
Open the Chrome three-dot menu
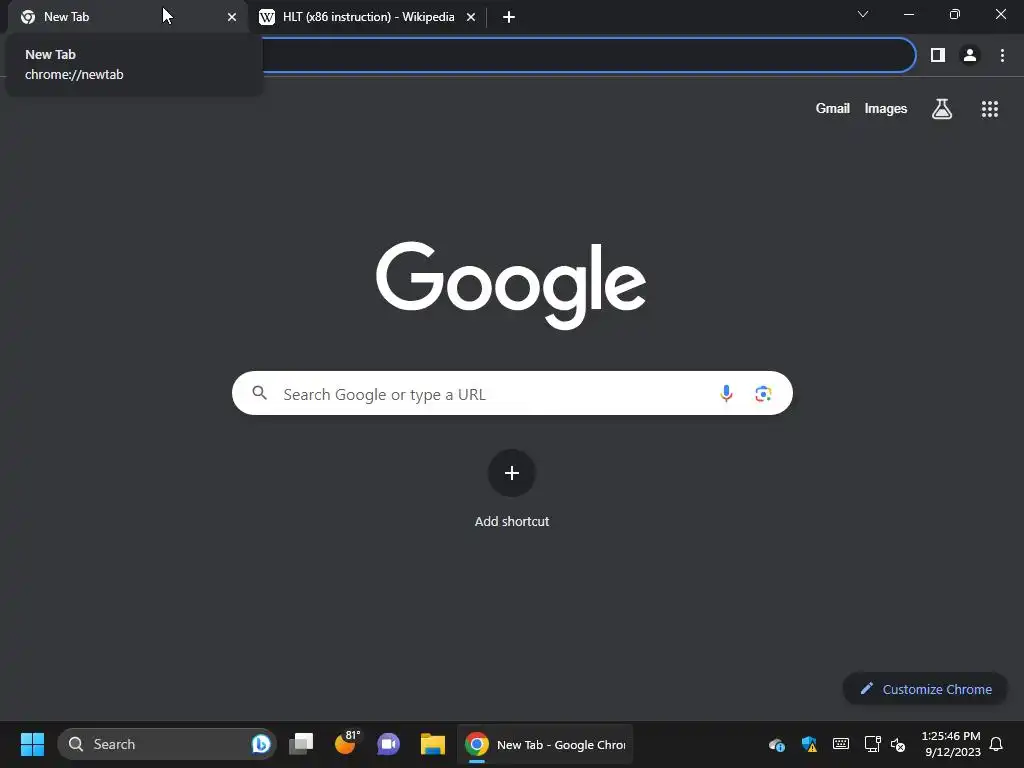click(x=1002, y=55)
